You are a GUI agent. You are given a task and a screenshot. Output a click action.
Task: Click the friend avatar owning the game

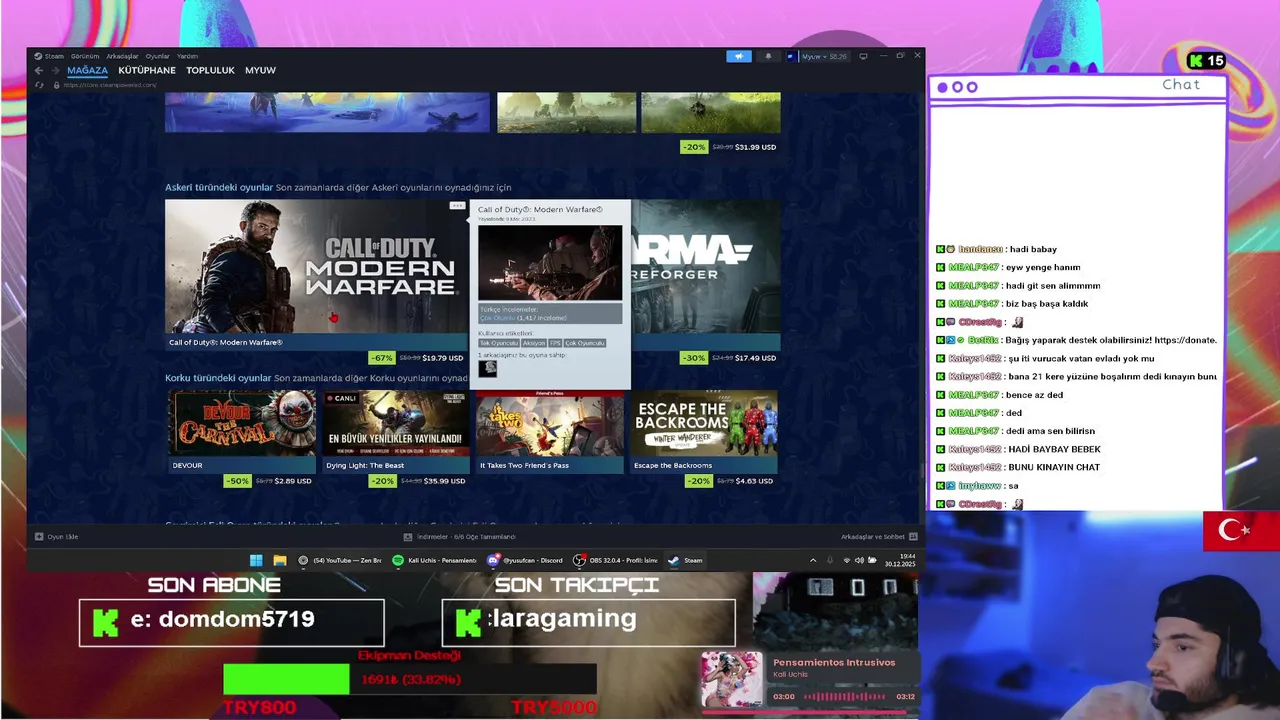coord(487,368)
